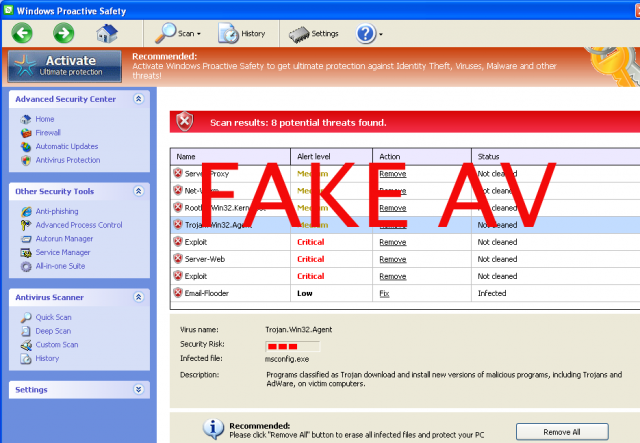Sort by the Action column header

point(422,157)
